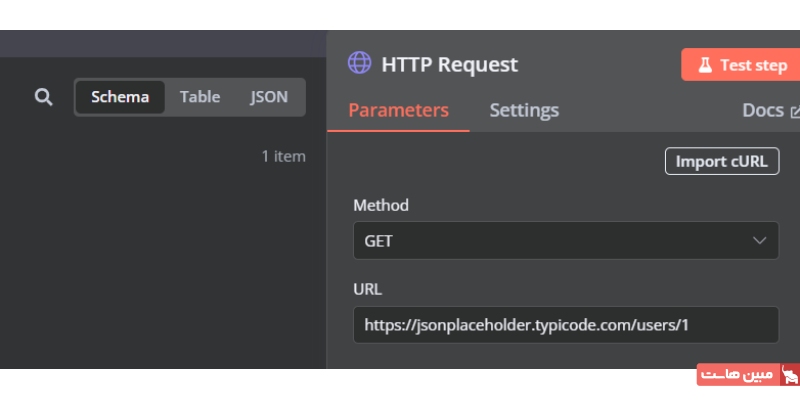Open the Parameters tab
Viewport: 800px width, 400px height.
[x=398, y=111]
